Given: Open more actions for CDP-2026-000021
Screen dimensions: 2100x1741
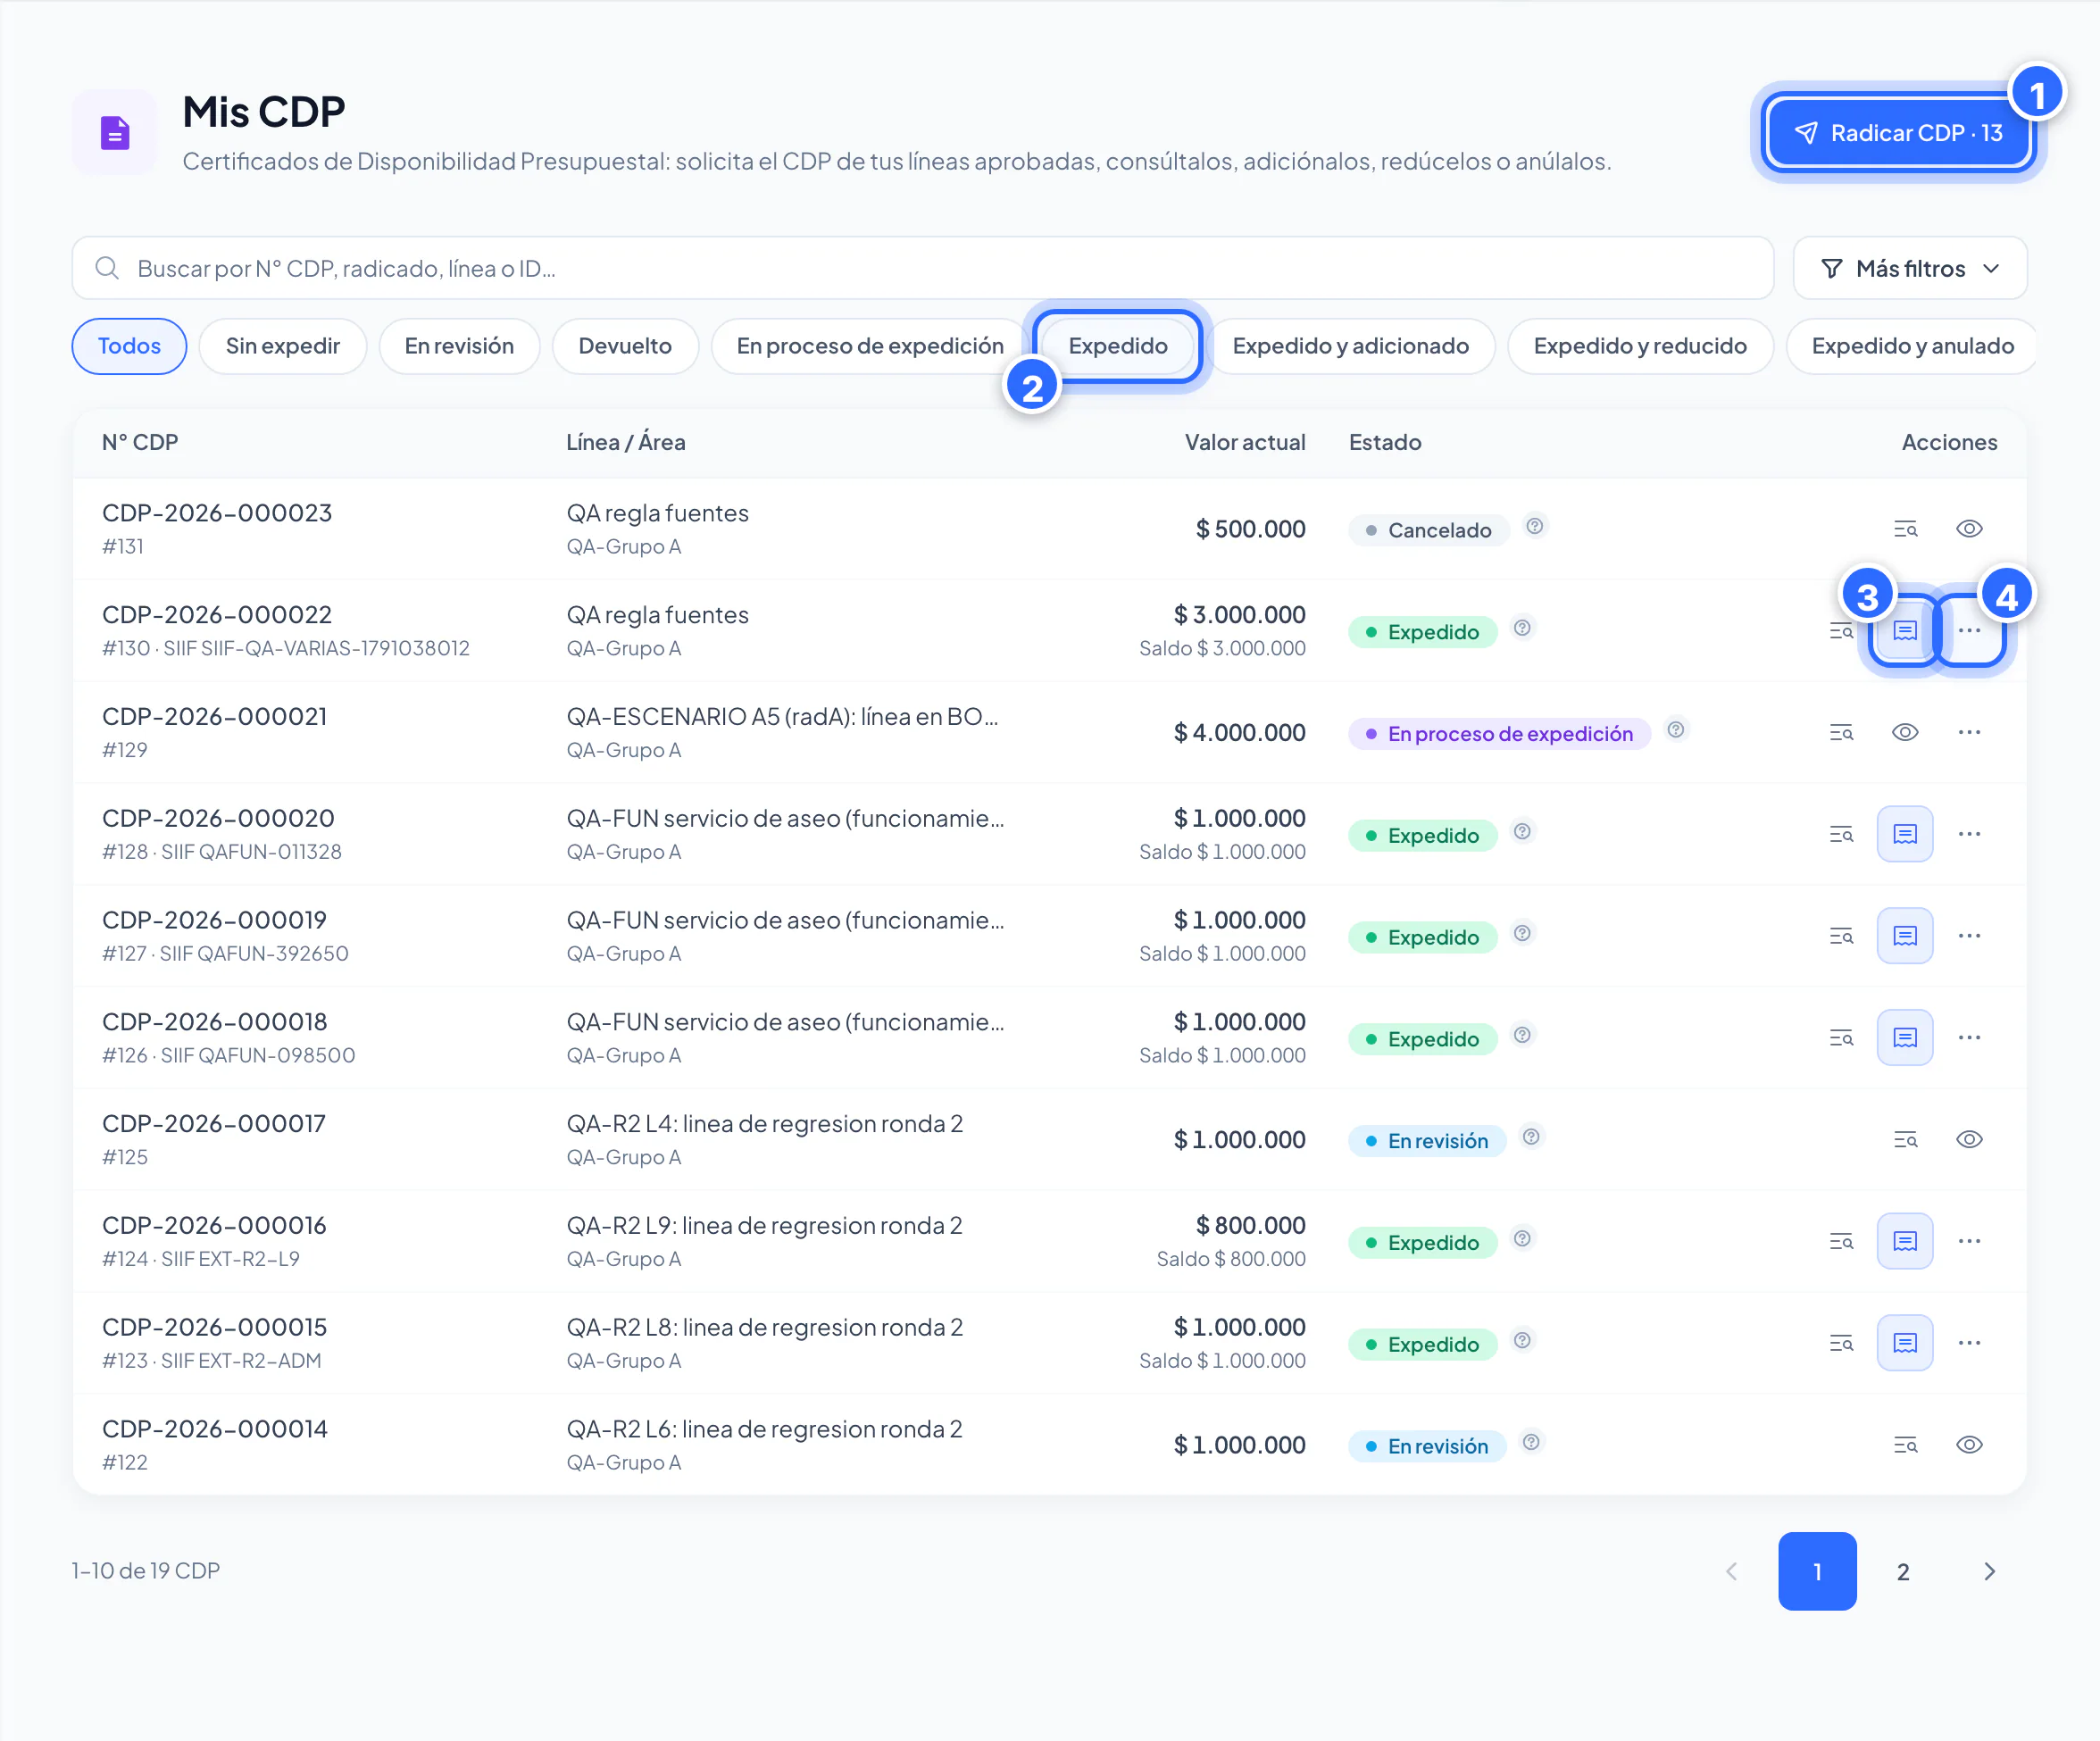Looking at the screenshot, I should [1969, 733].
